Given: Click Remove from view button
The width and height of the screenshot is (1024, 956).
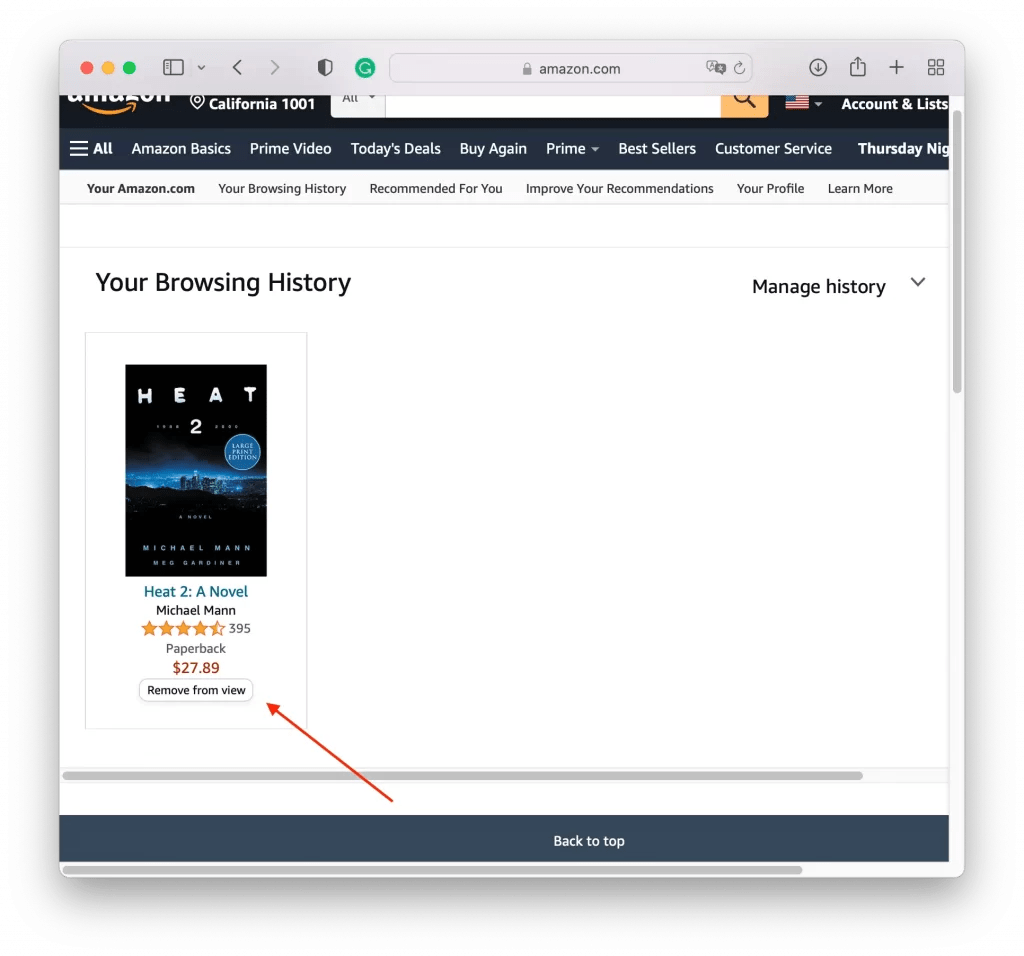Looking at the screenshot, I should pos(196,690).
